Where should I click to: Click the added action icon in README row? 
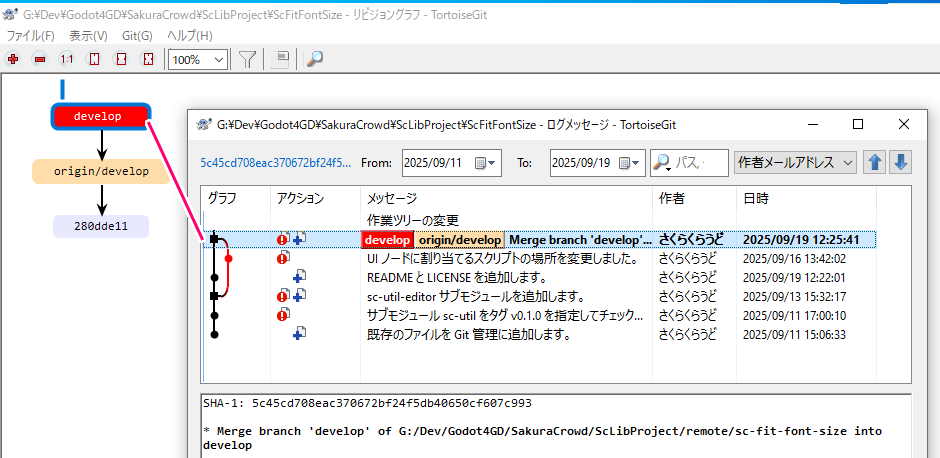pyautogui.click(x=299, y=277)
